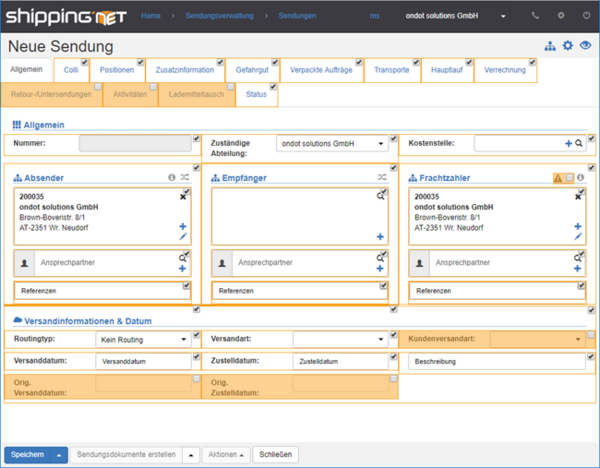Open settings gear next to Neue Sendung title

coord(568,46)
